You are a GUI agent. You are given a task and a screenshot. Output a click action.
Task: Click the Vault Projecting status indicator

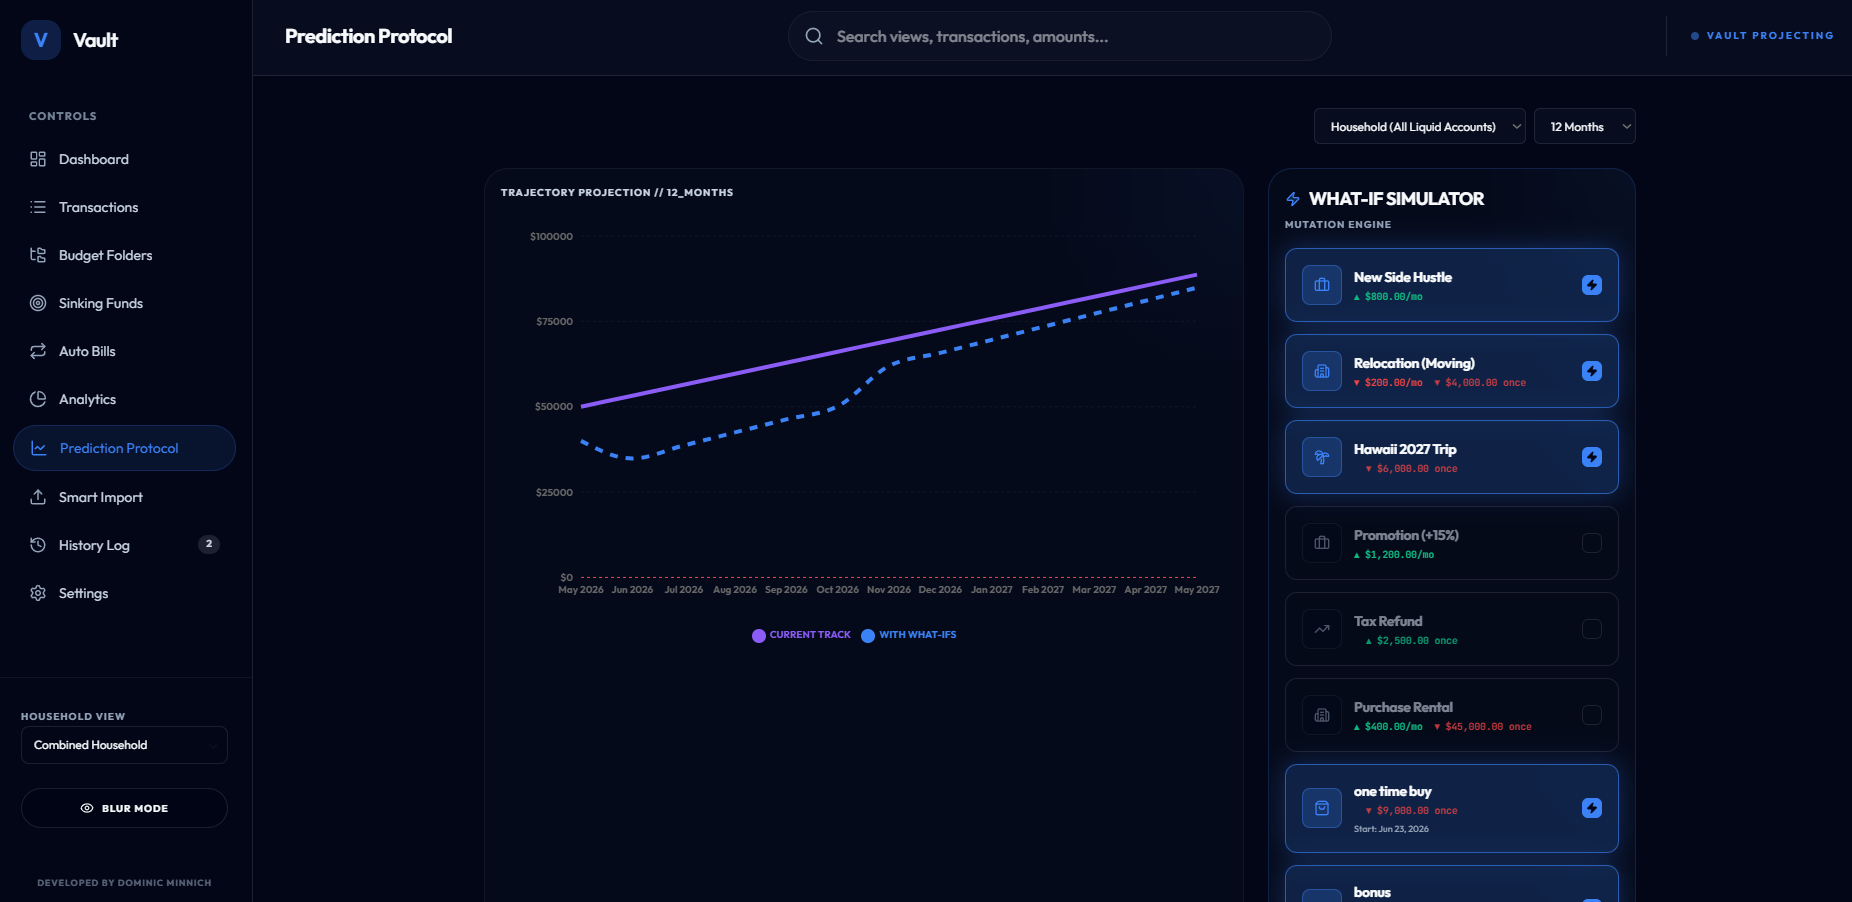[x=1762, y=35]
